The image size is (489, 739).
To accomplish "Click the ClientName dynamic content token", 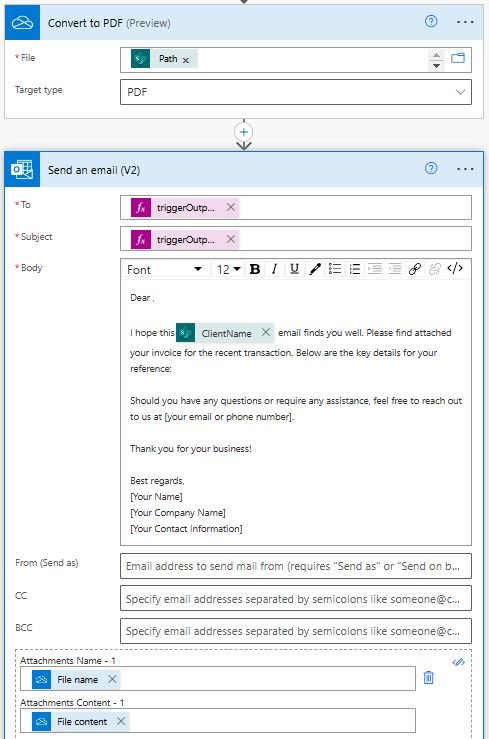I will 225,333.
